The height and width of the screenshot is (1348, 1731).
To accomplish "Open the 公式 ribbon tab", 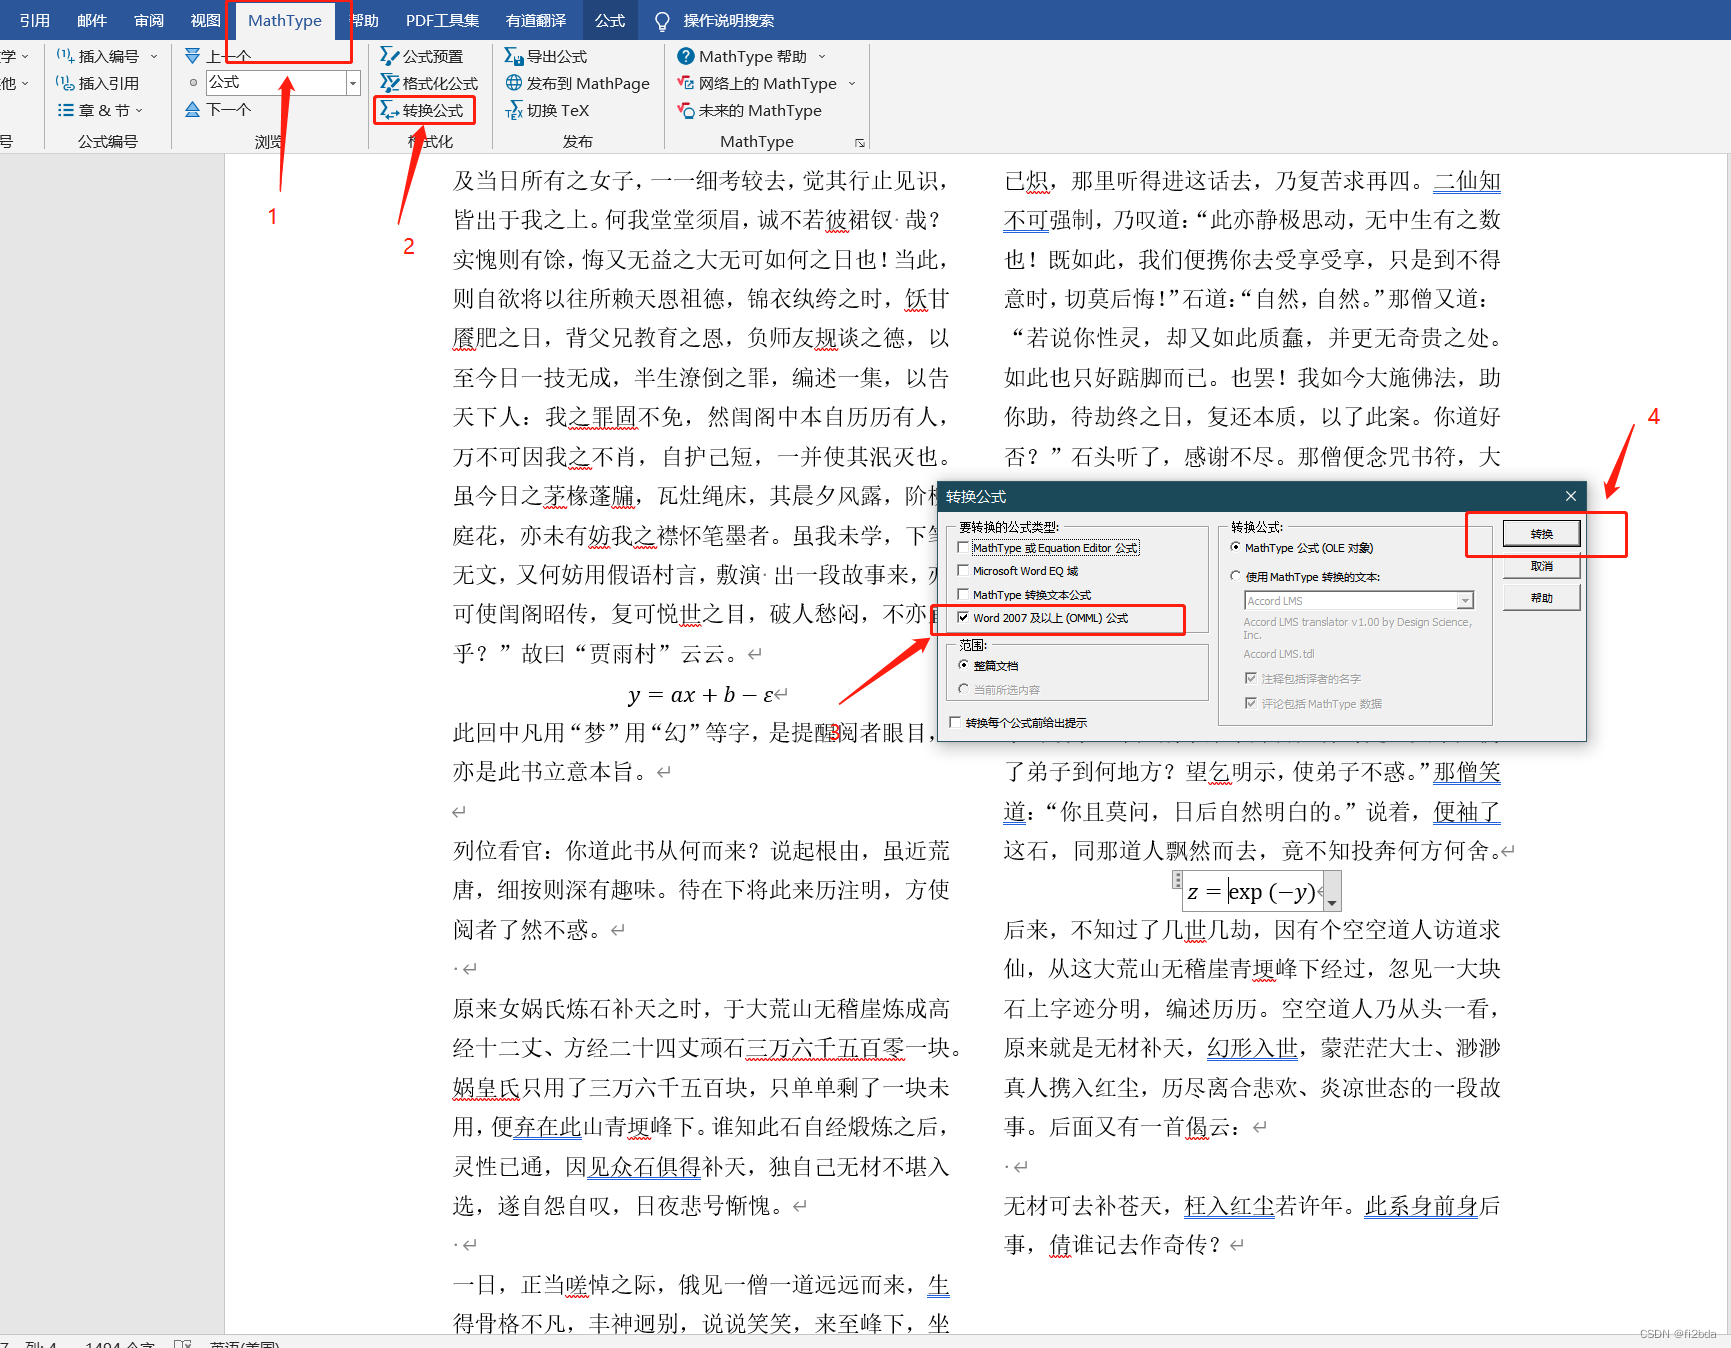I will (x=610, y=20).
